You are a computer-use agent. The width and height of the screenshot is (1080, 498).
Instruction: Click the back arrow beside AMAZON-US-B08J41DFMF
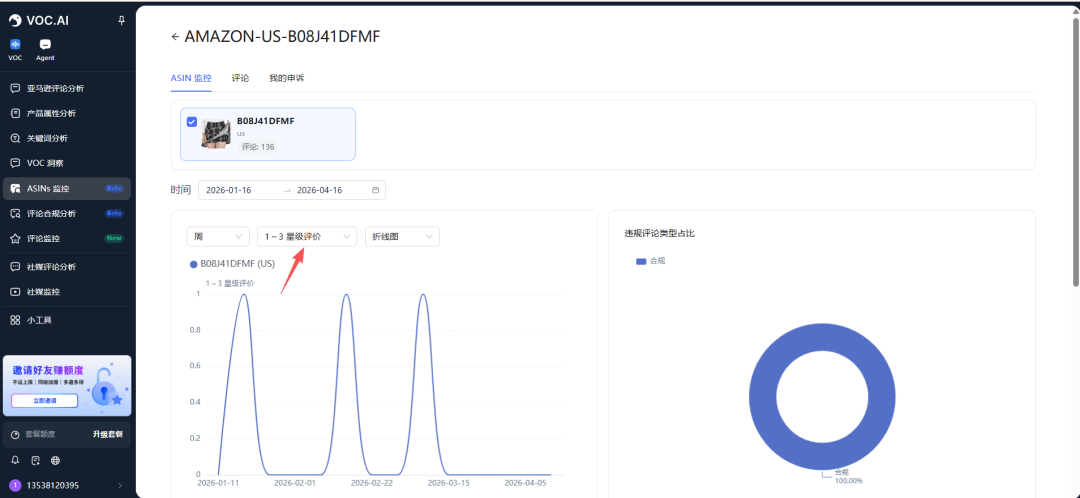click(x=176, y=36)
